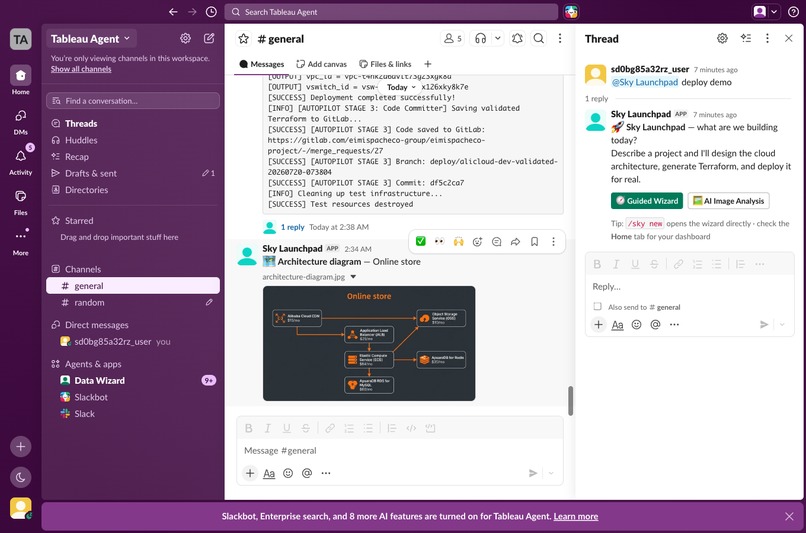Star the #general channel

click(244, 39)
